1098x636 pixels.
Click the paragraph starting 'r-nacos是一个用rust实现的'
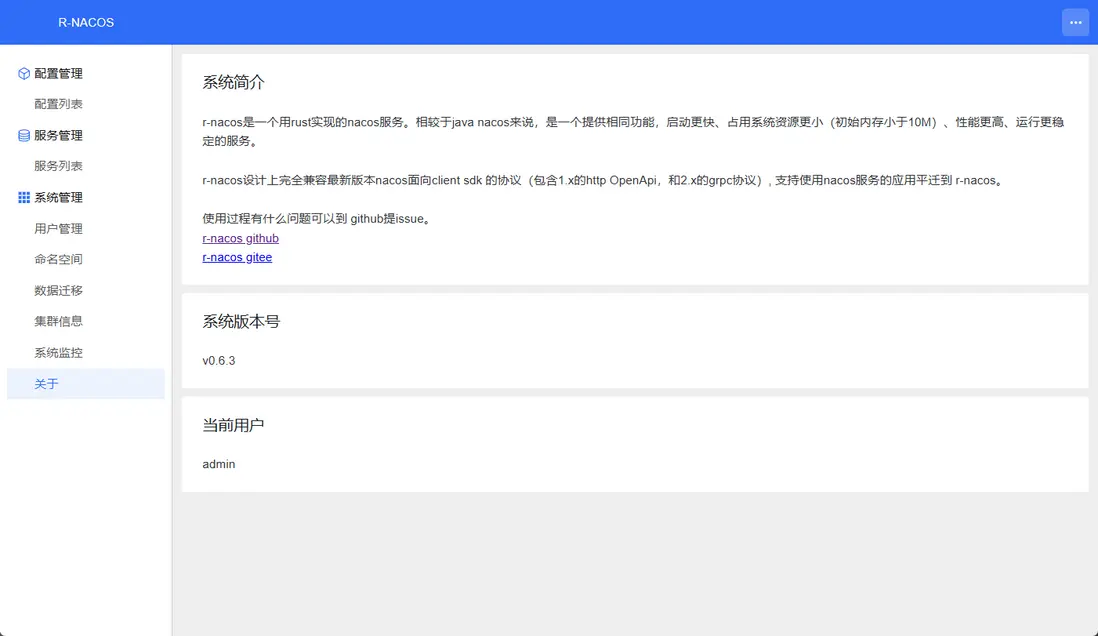(x=633, y=131)
